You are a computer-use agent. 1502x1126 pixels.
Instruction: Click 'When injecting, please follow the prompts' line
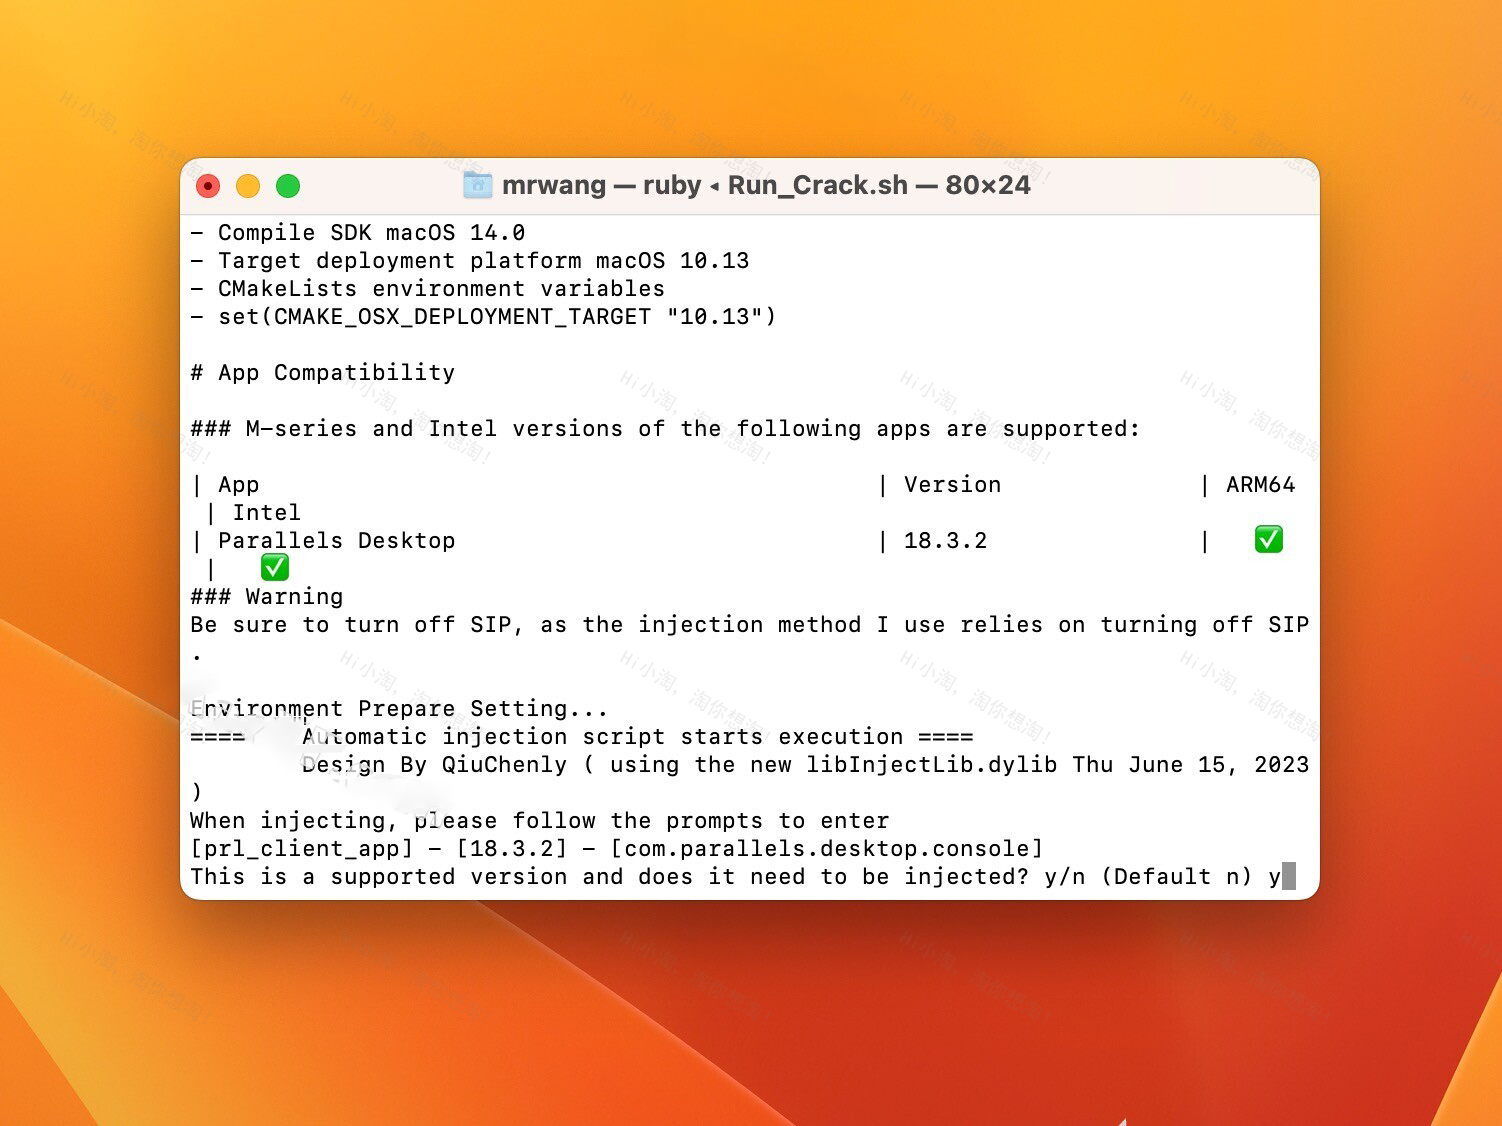tap(540, 821)
